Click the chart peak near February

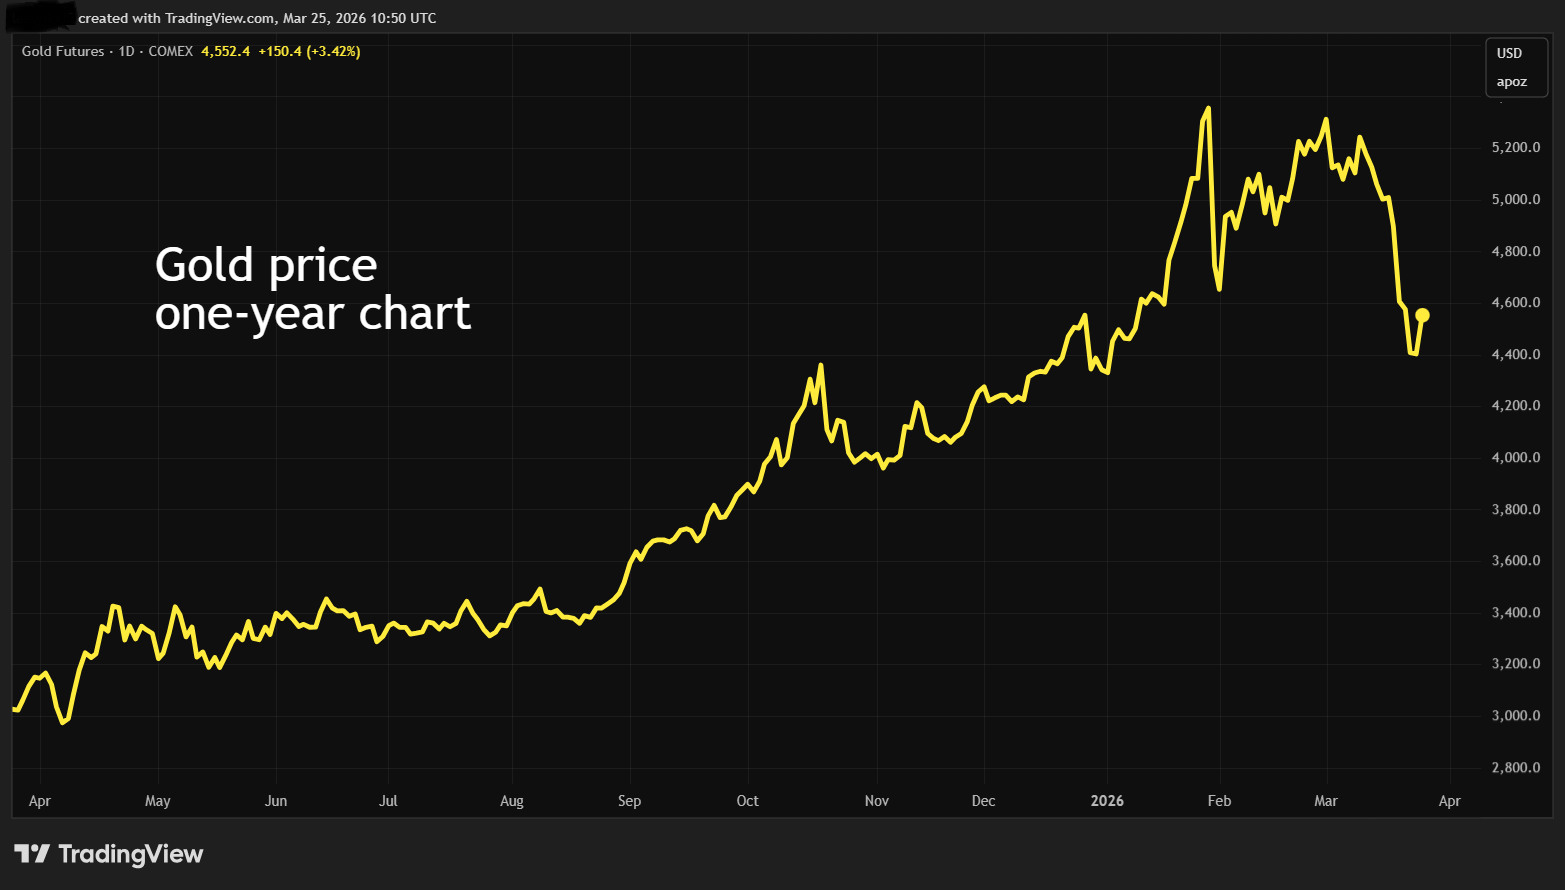point(1208,108)
